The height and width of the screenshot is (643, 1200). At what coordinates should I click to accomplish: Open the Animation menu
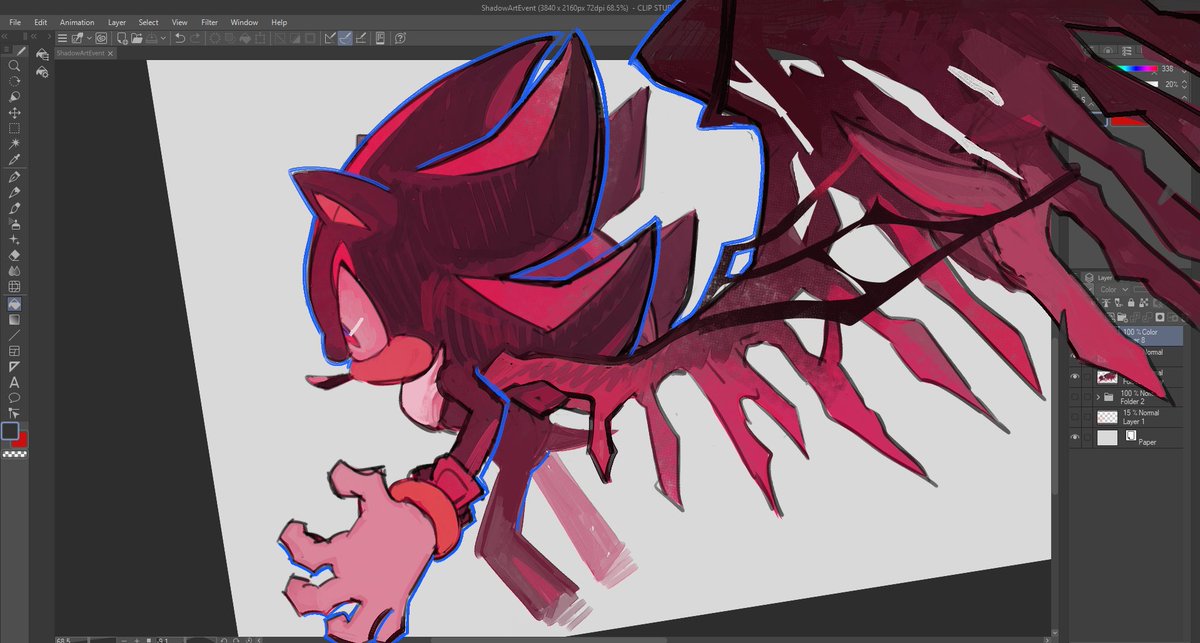coord(77,22)
